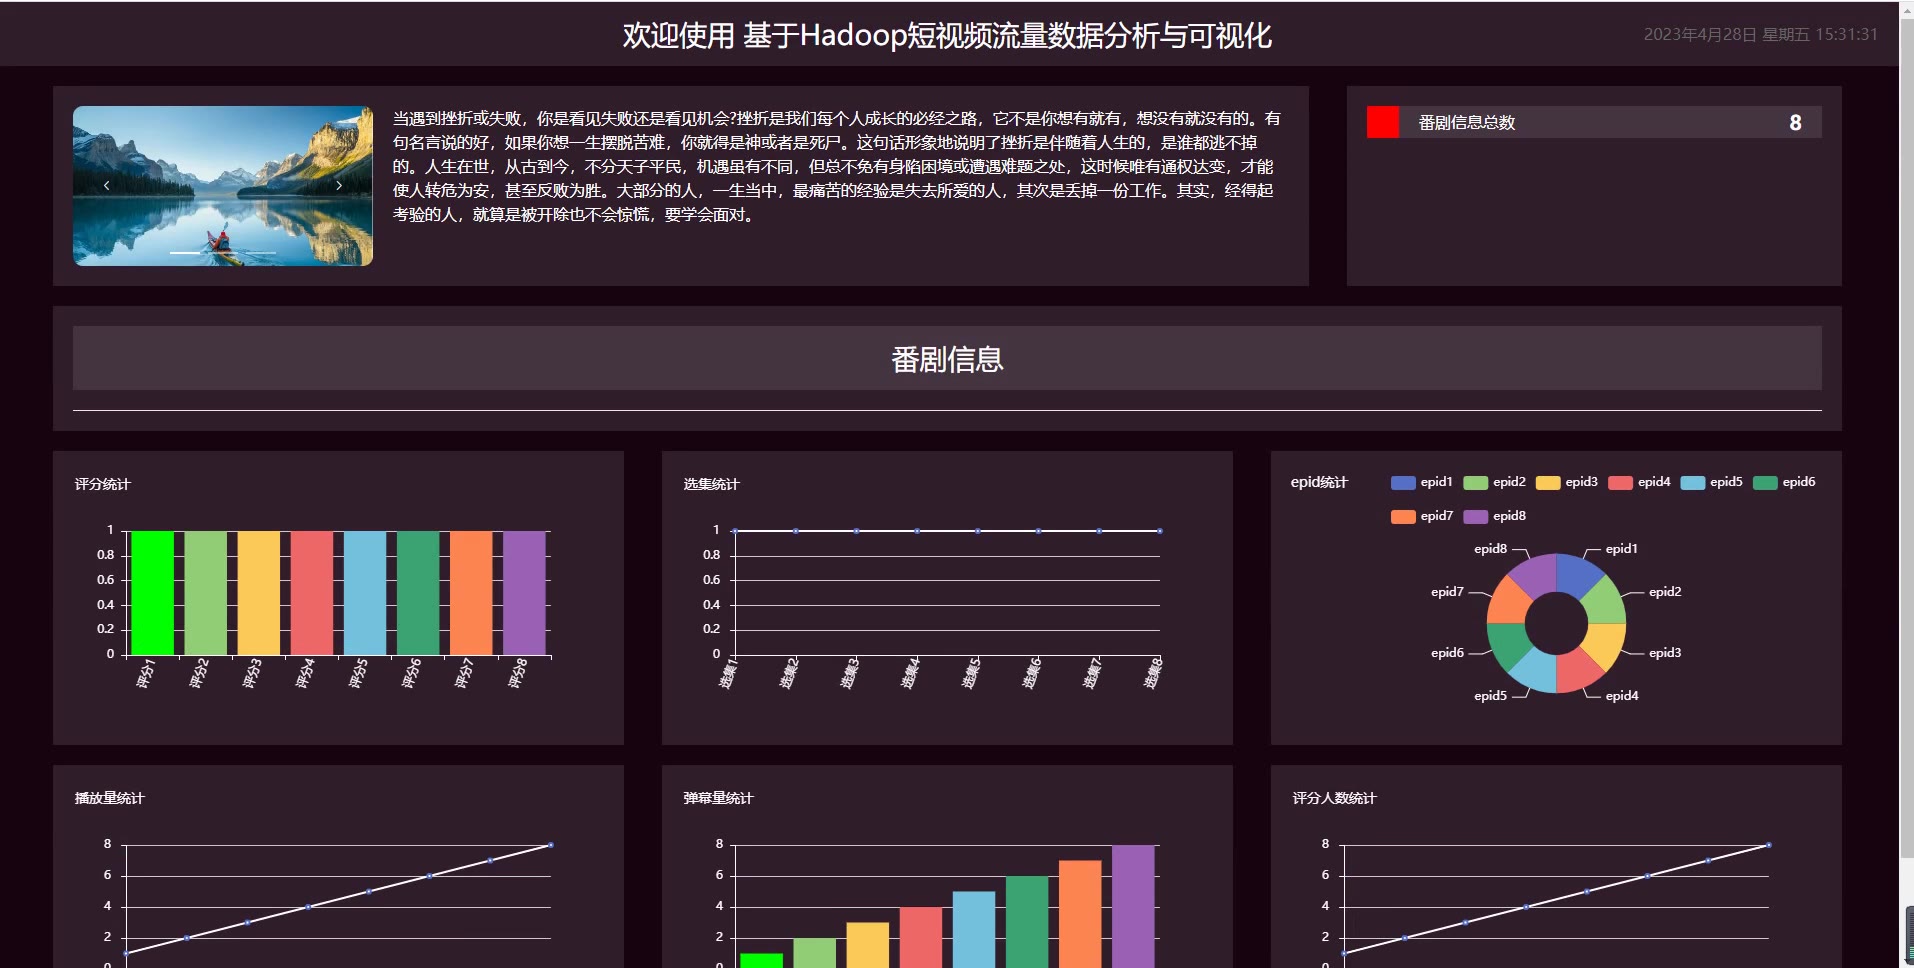Click the purple 评分8 bar
1914x968 pixels.
(524, 593)
